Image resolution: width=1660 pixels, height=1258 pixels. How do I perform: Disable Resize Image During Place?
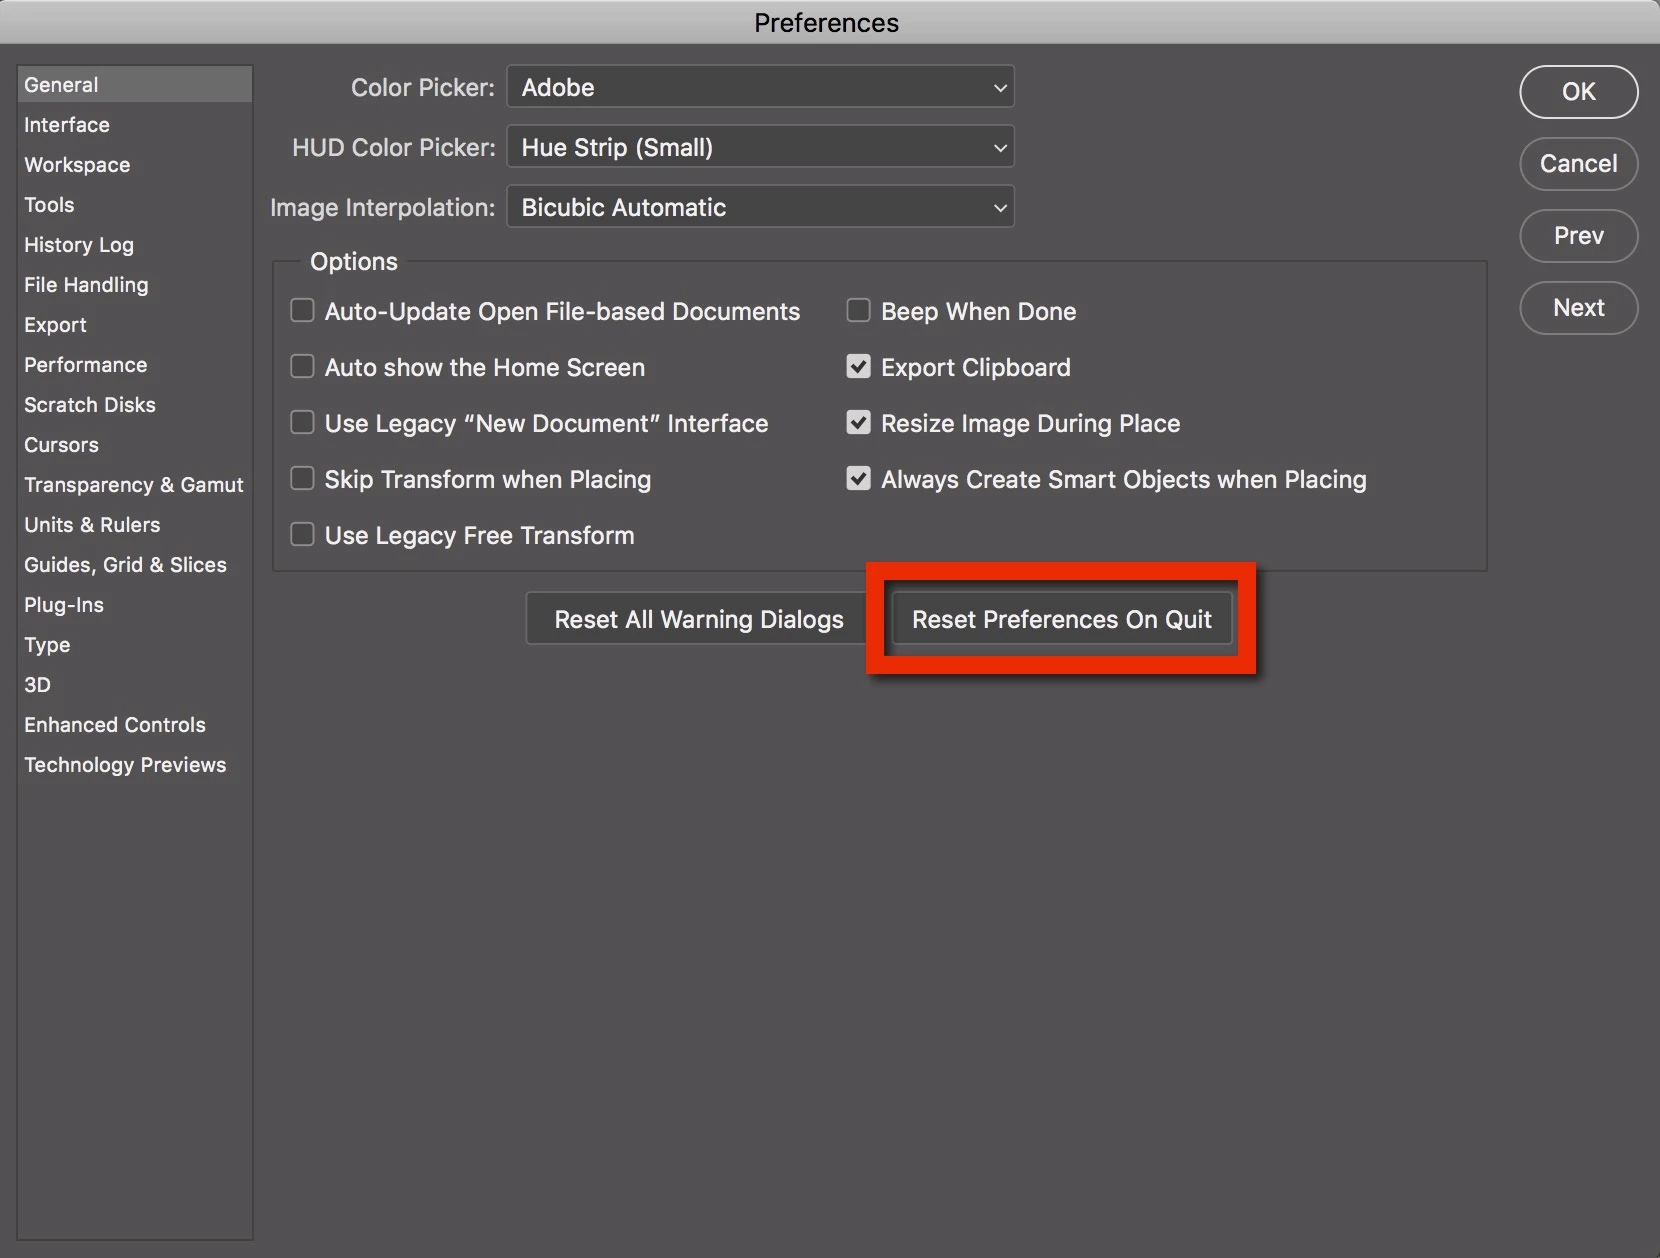858,423
